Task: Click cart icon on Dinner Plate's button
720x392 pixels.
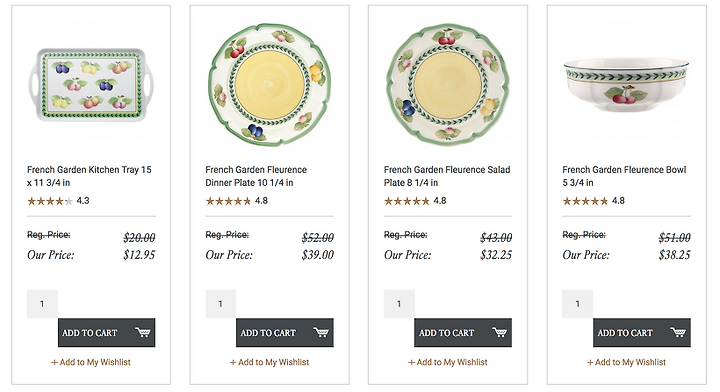Action: 321,332
